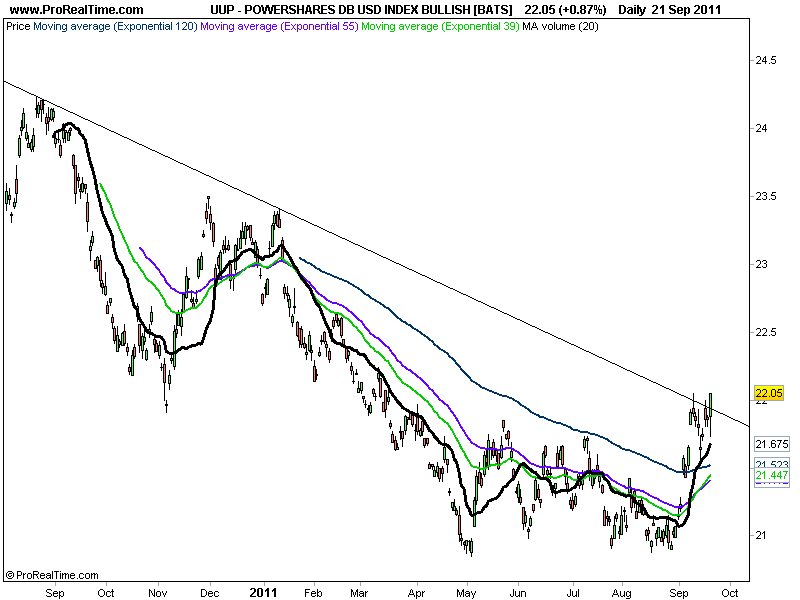The height and width of the screenshot is (600, 800).
Task: Click the 22.5 price axis label
Action: [x=766, y=332]
